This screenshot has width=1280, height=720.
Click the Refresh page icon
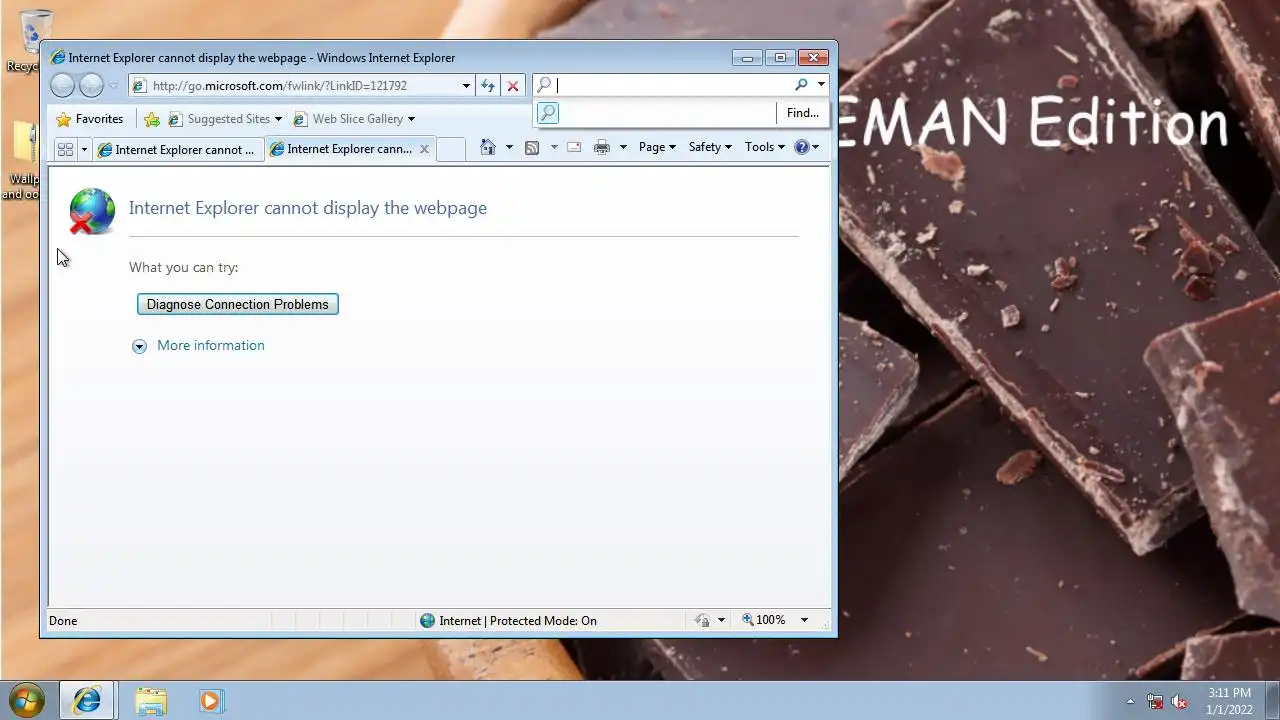click(488, 86)
